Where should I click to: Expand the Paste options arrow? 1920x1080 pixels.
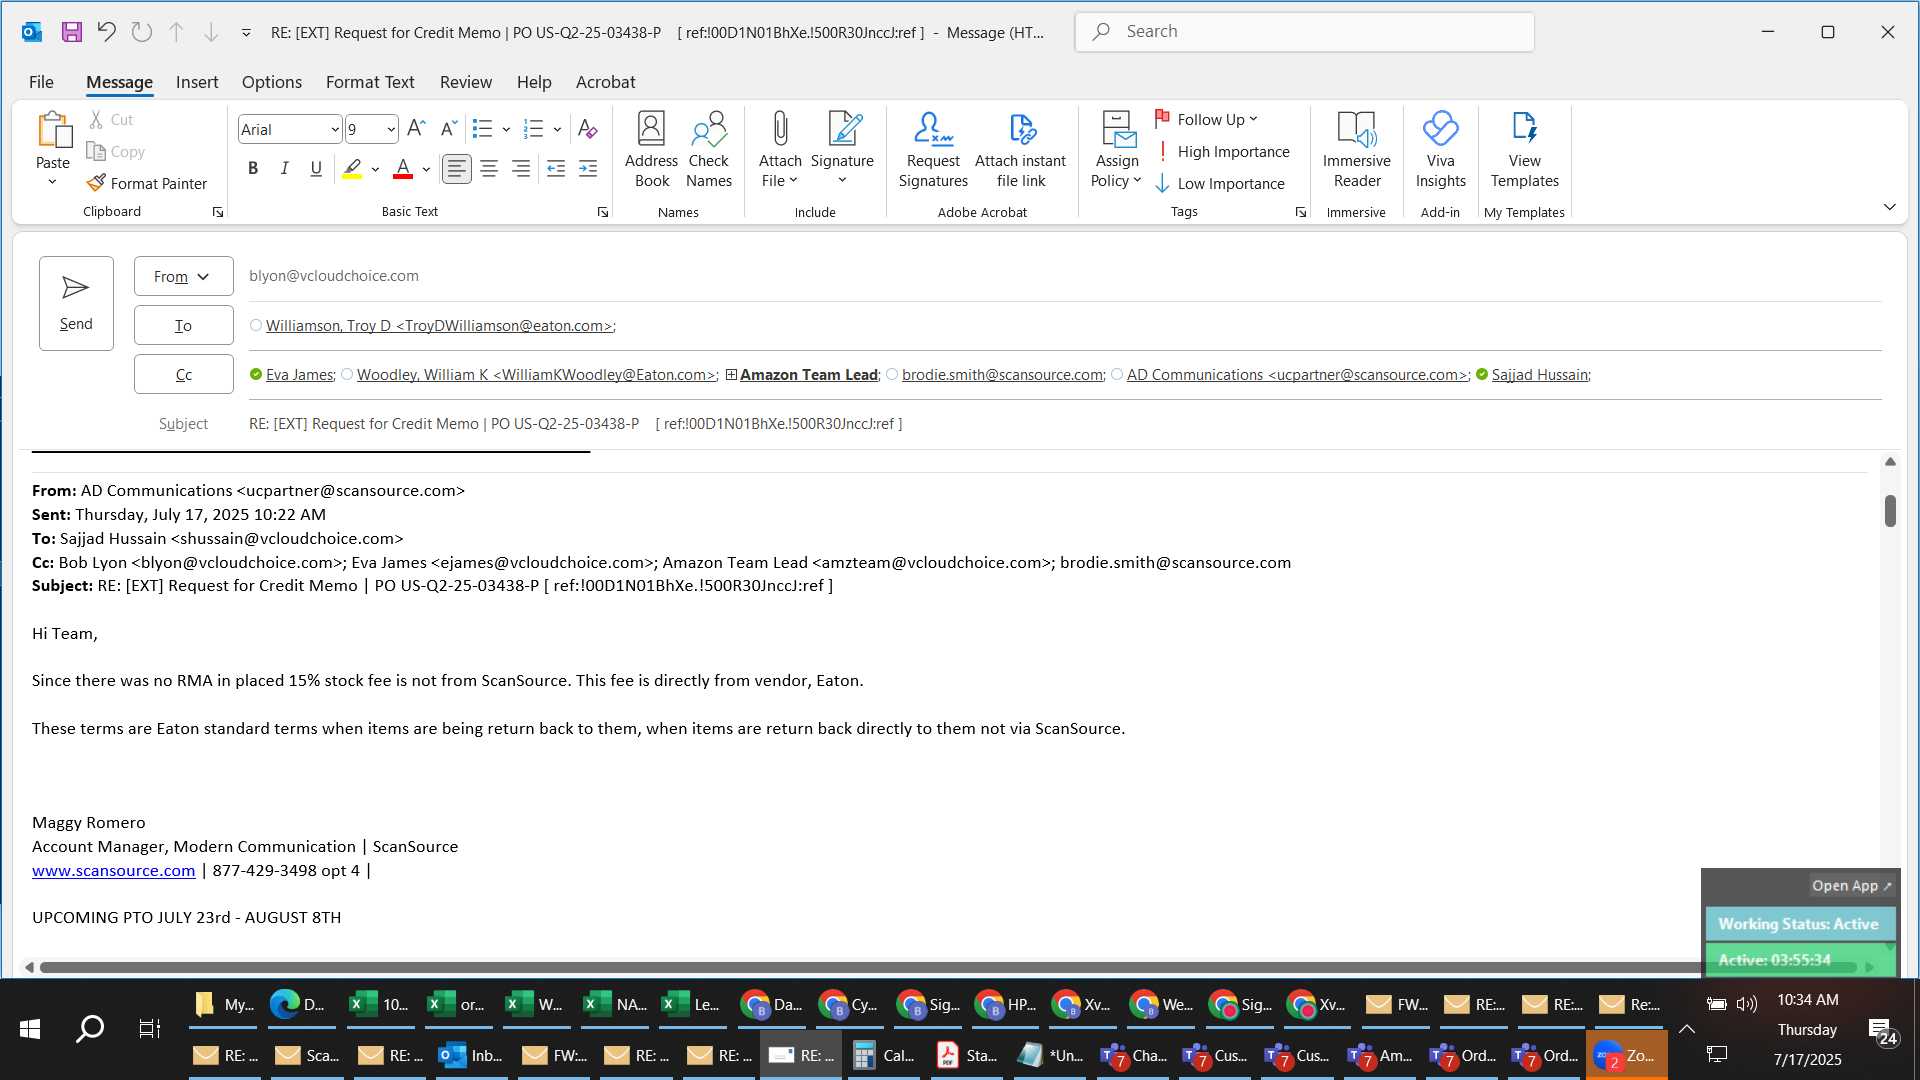53,182
